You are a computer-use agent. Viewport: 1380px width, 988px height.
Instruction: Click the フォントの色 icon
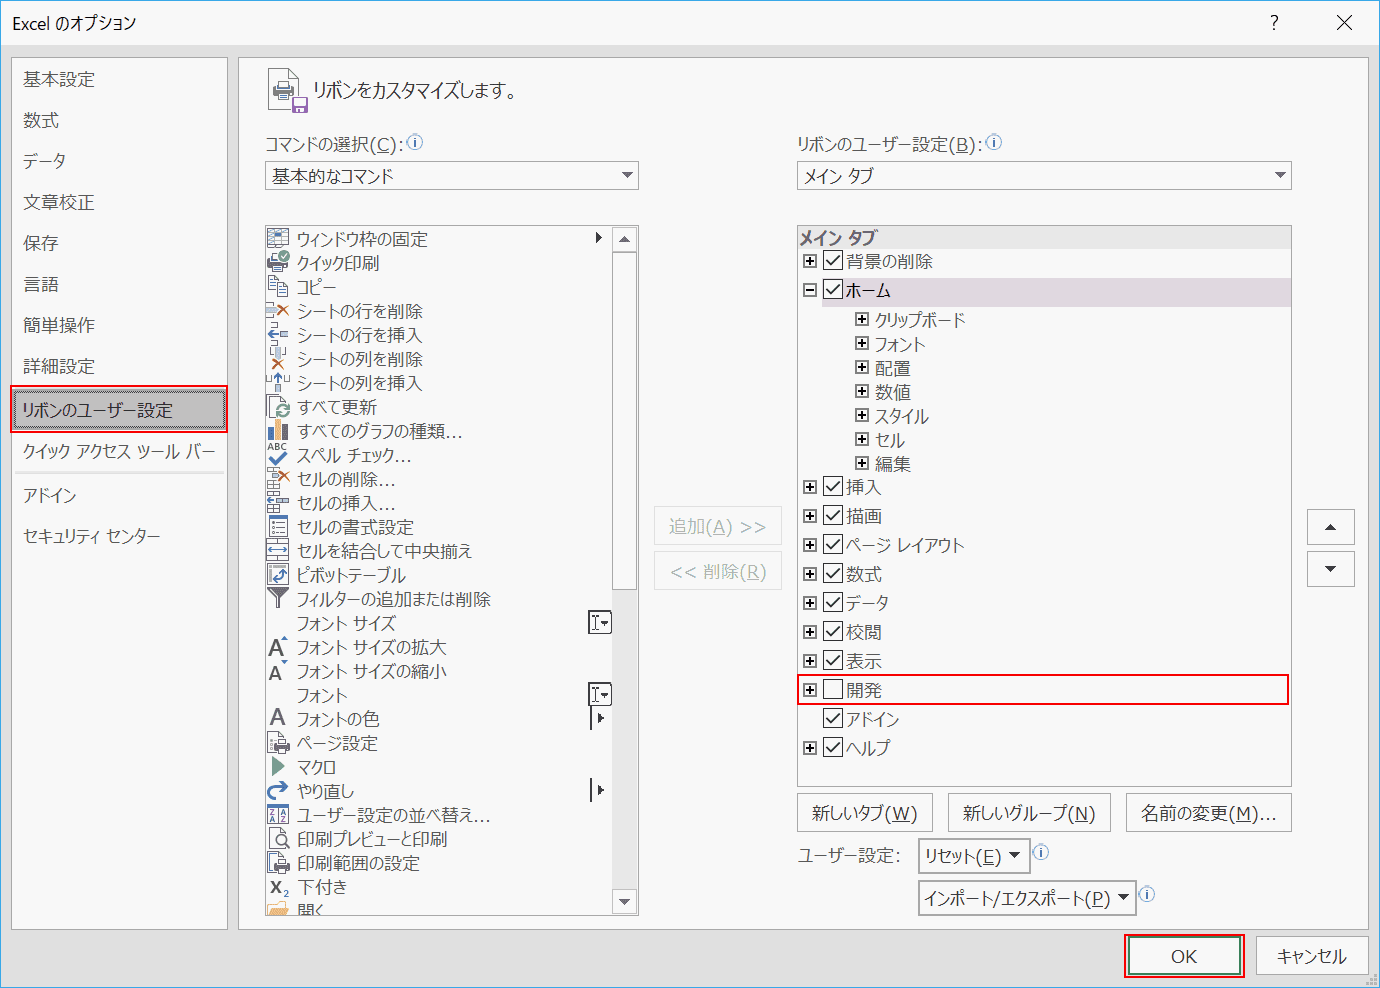click(278, 718)
